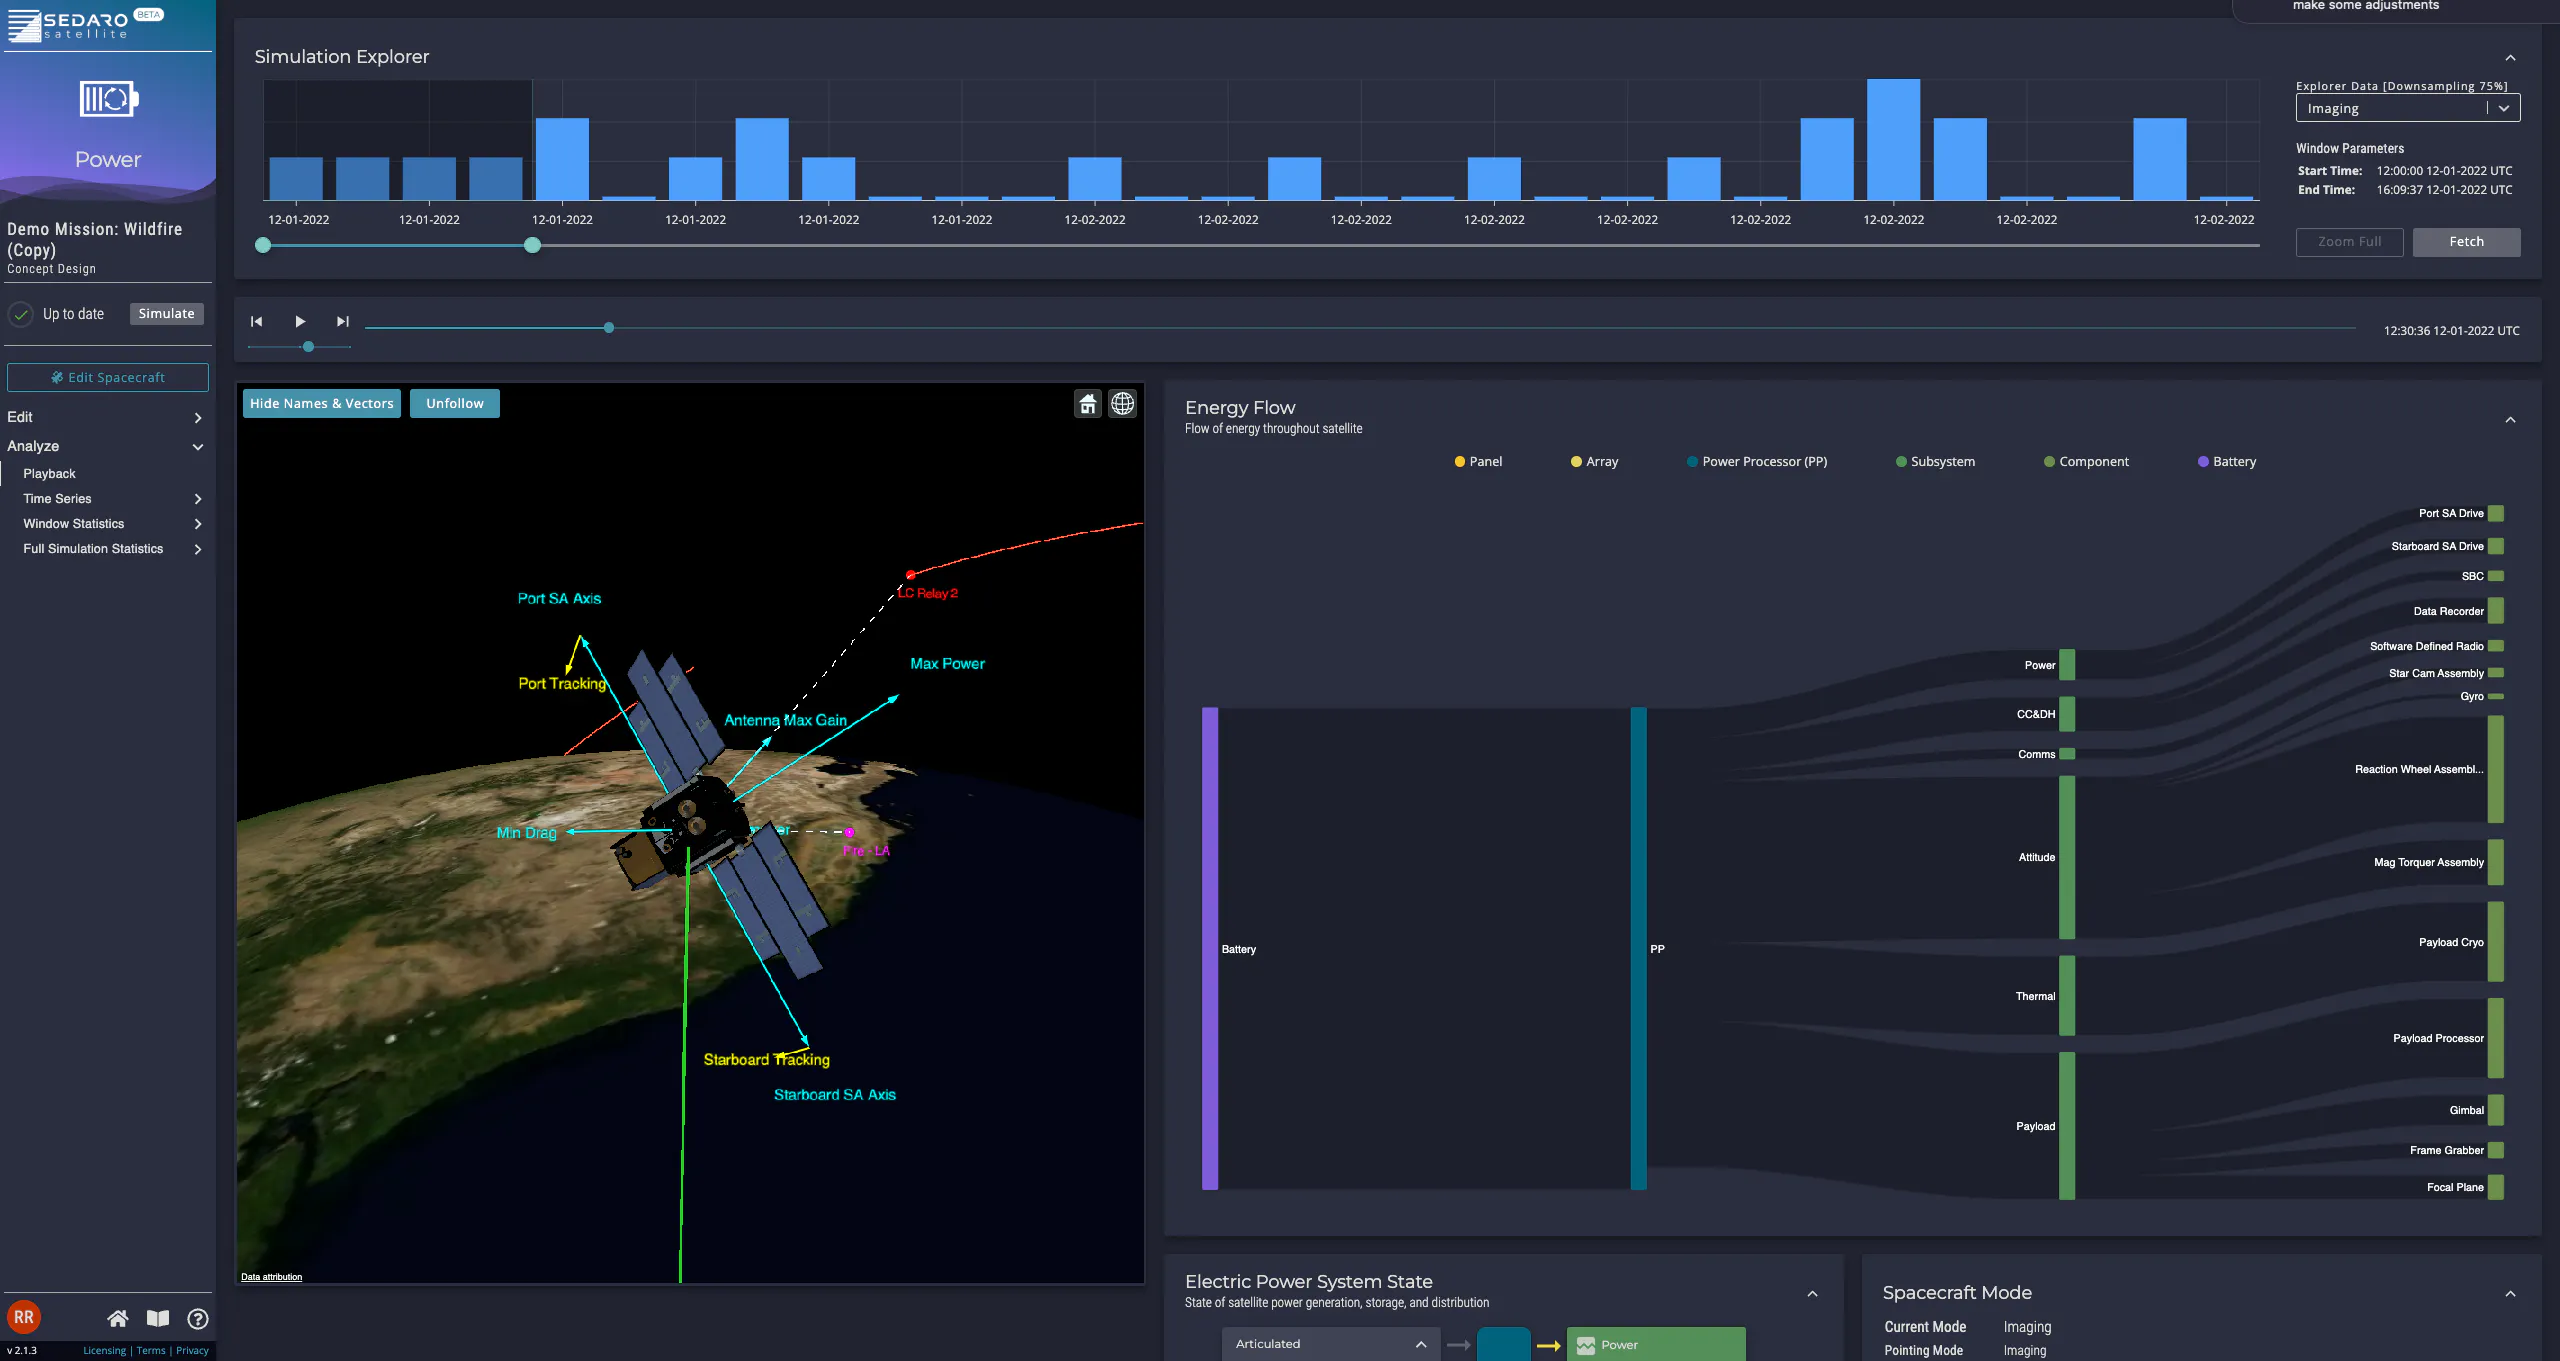Collapse the Electric Power System State panel

coord(1812,1294)
